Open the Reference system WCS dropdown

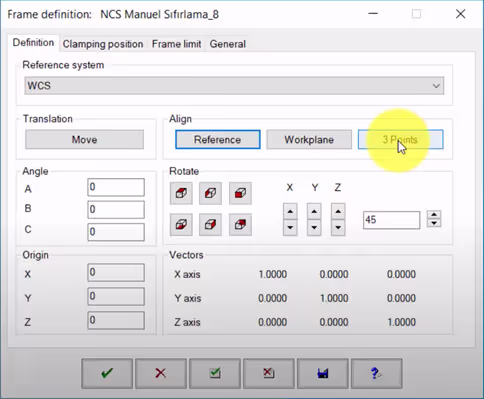click(x=234, y=86)
